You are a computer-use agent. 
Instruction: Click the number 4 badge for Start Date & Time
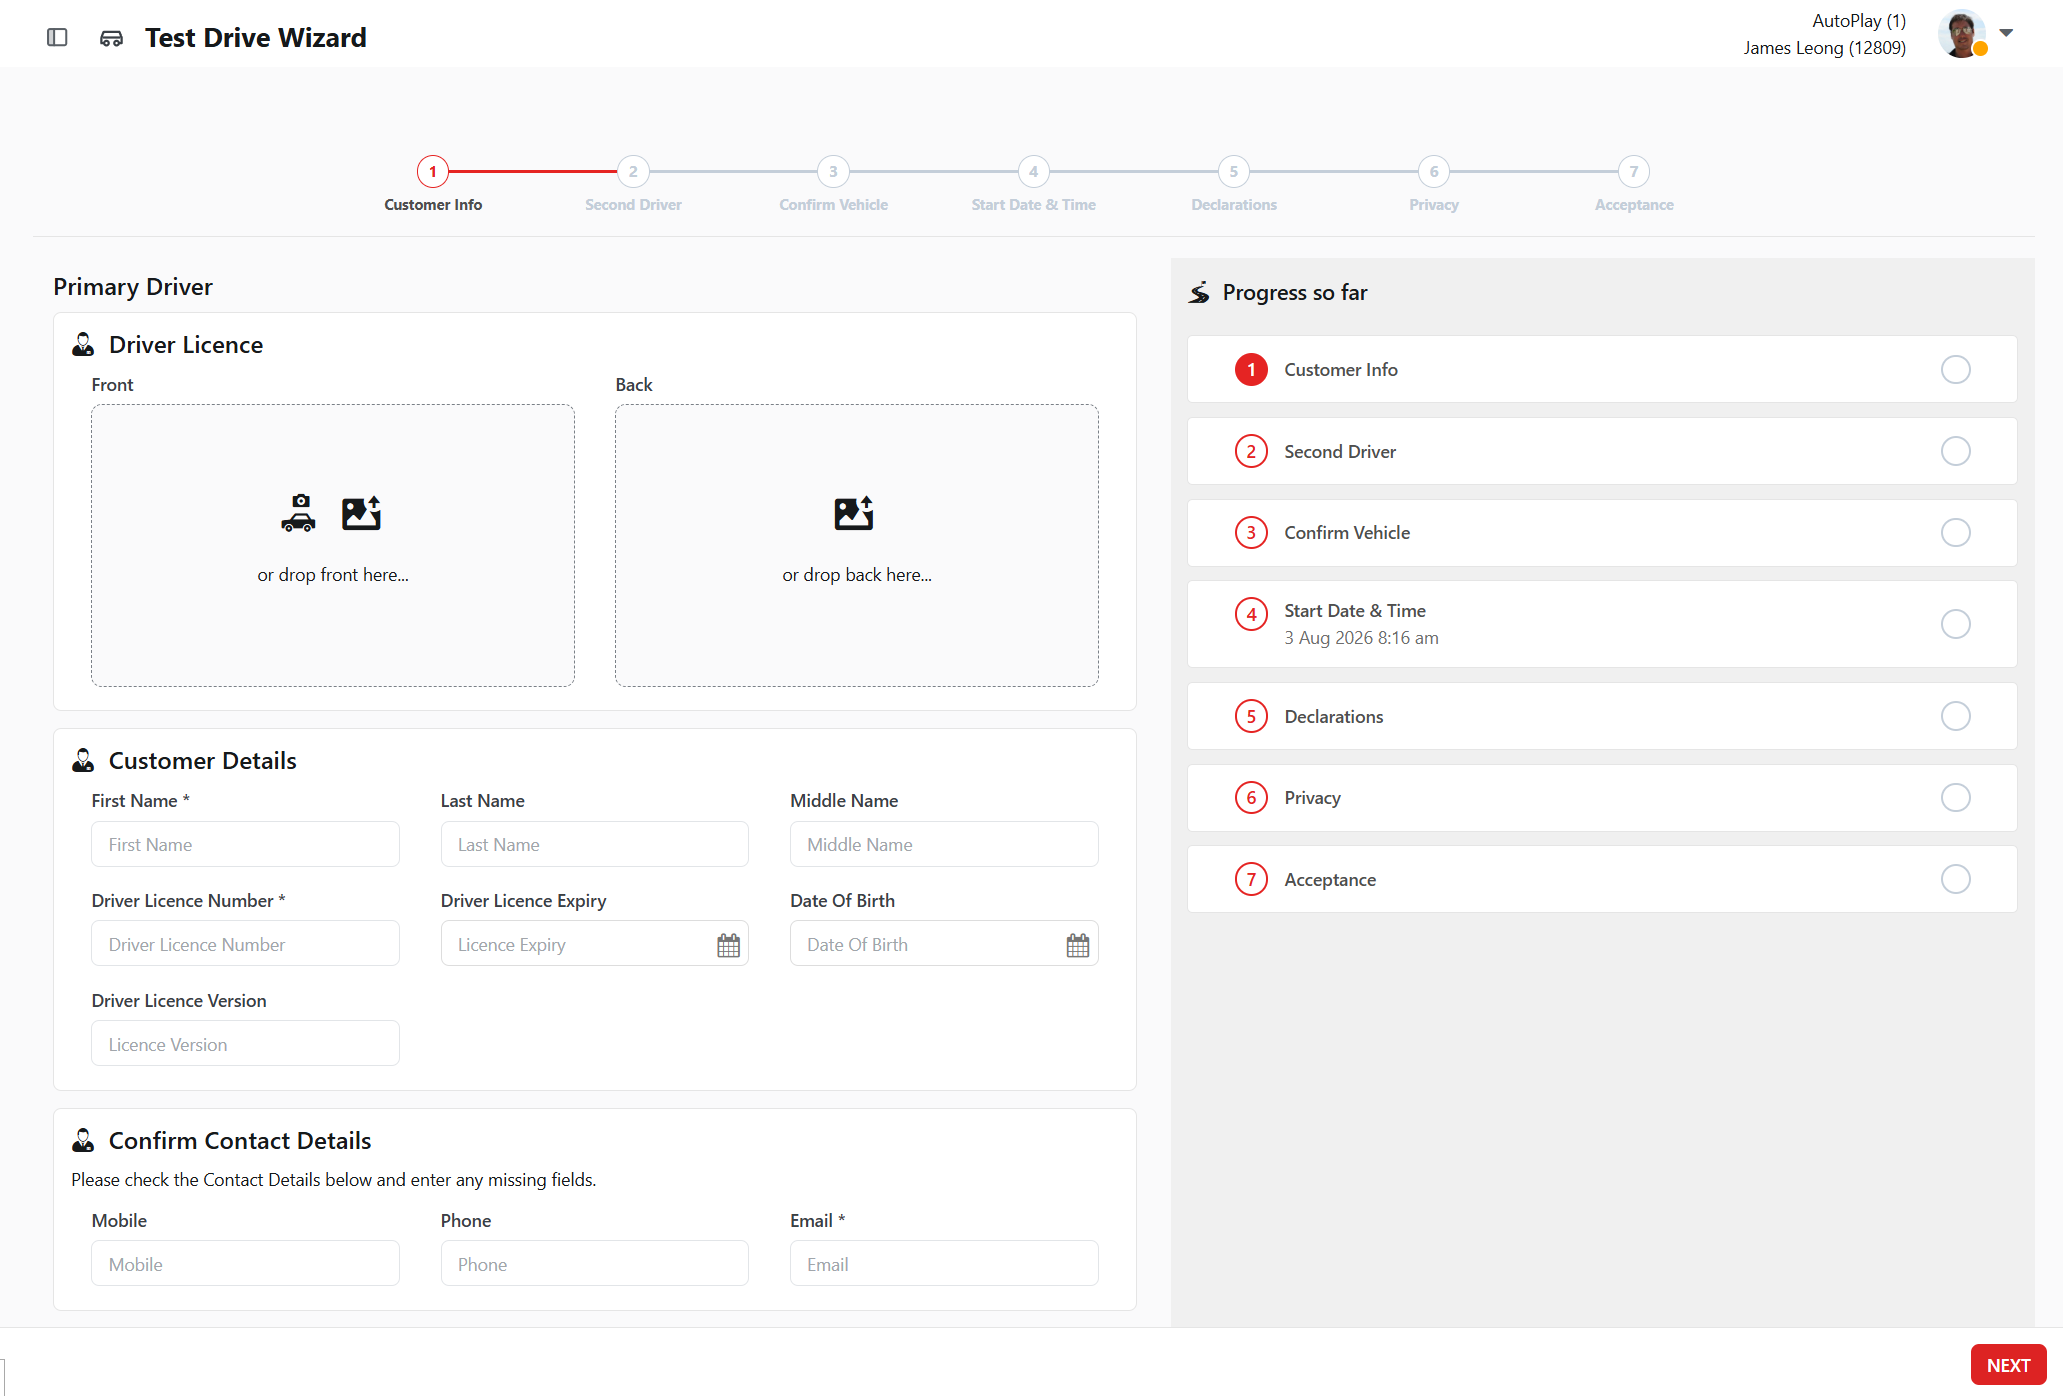(x=1251, y=614)
